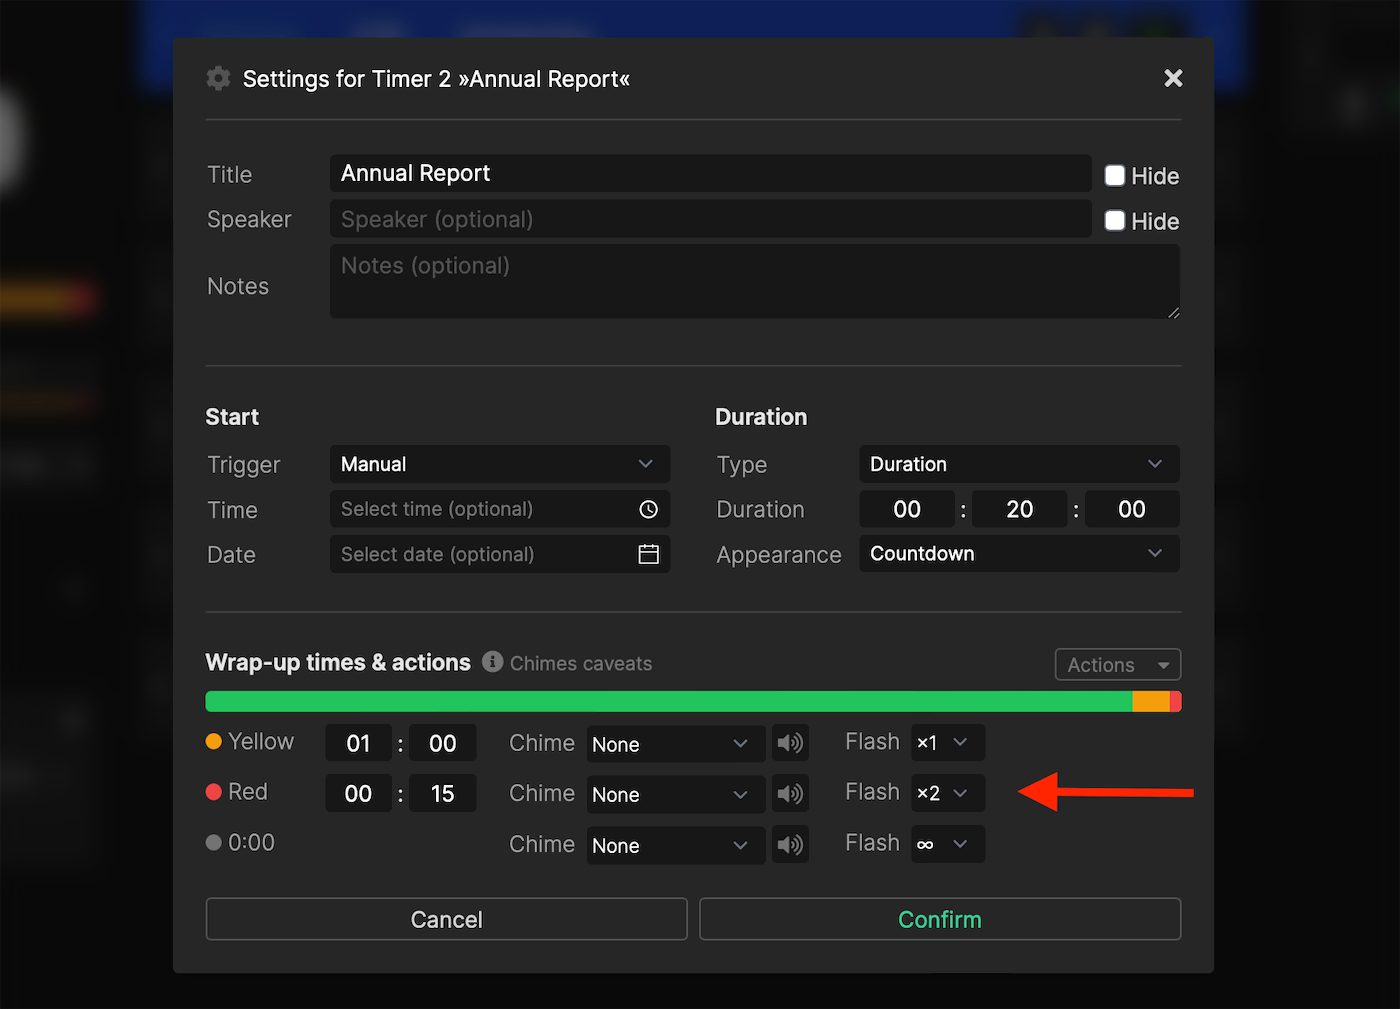Confirm the timer settings

(x=939, y=919)
